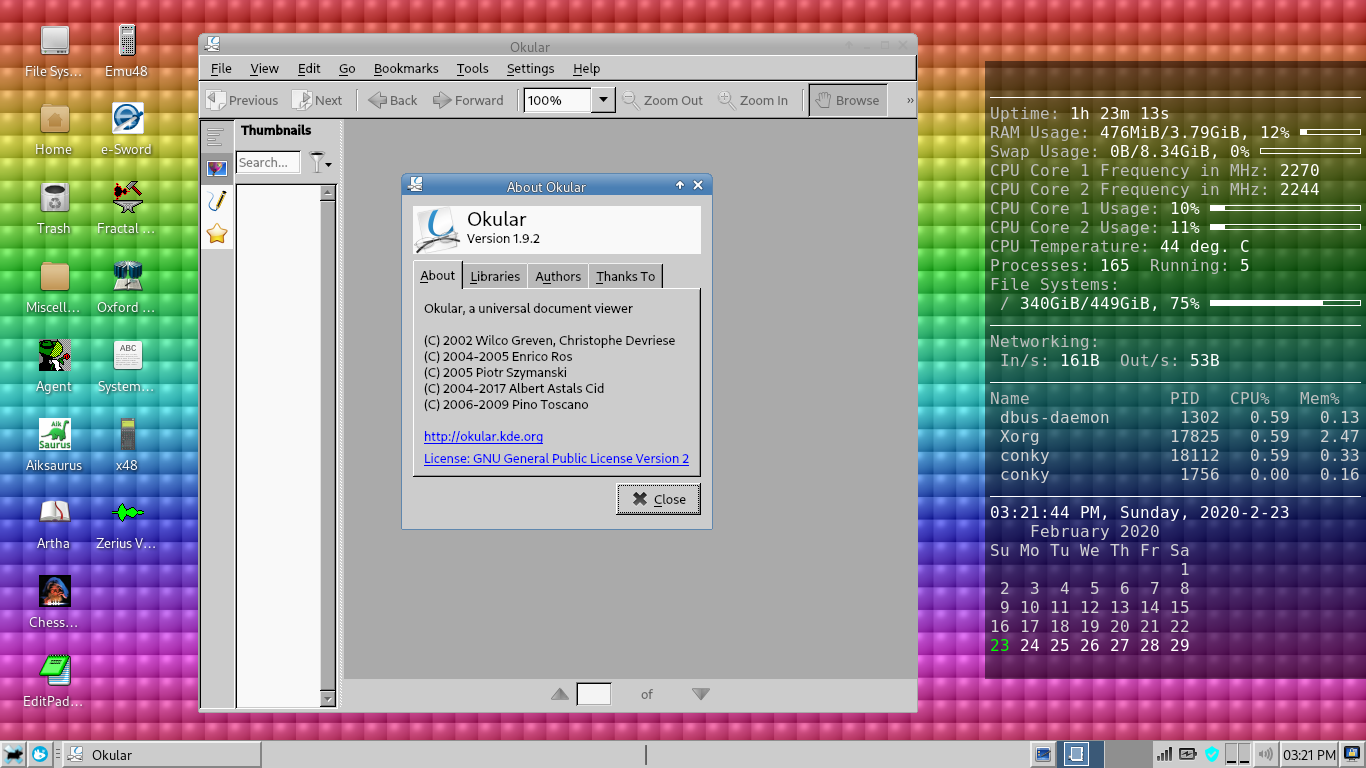Click the Previous page toolbar button
The height and width of the screenshot is (768, 1366).
pos(242,100)
